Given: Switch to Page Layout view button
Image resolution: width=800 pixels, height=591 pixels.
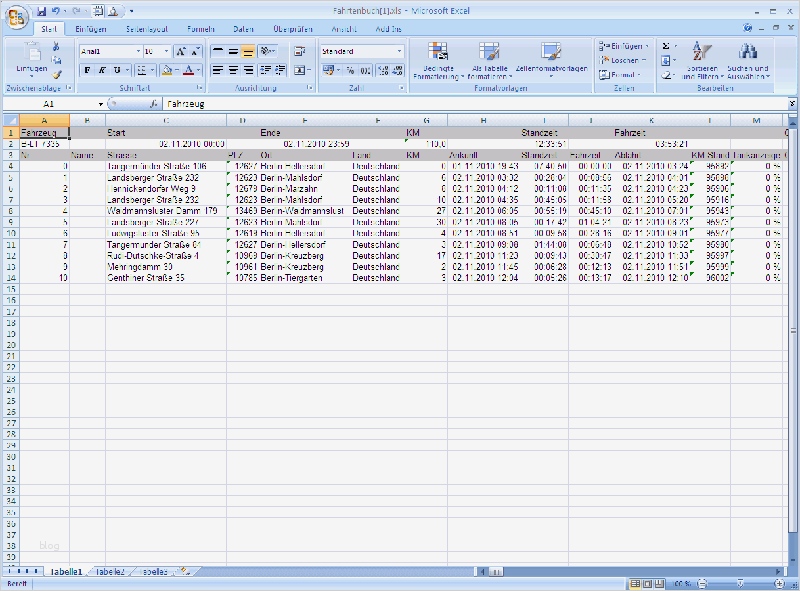Looking at the screenshot, I should tap(647, 583).
